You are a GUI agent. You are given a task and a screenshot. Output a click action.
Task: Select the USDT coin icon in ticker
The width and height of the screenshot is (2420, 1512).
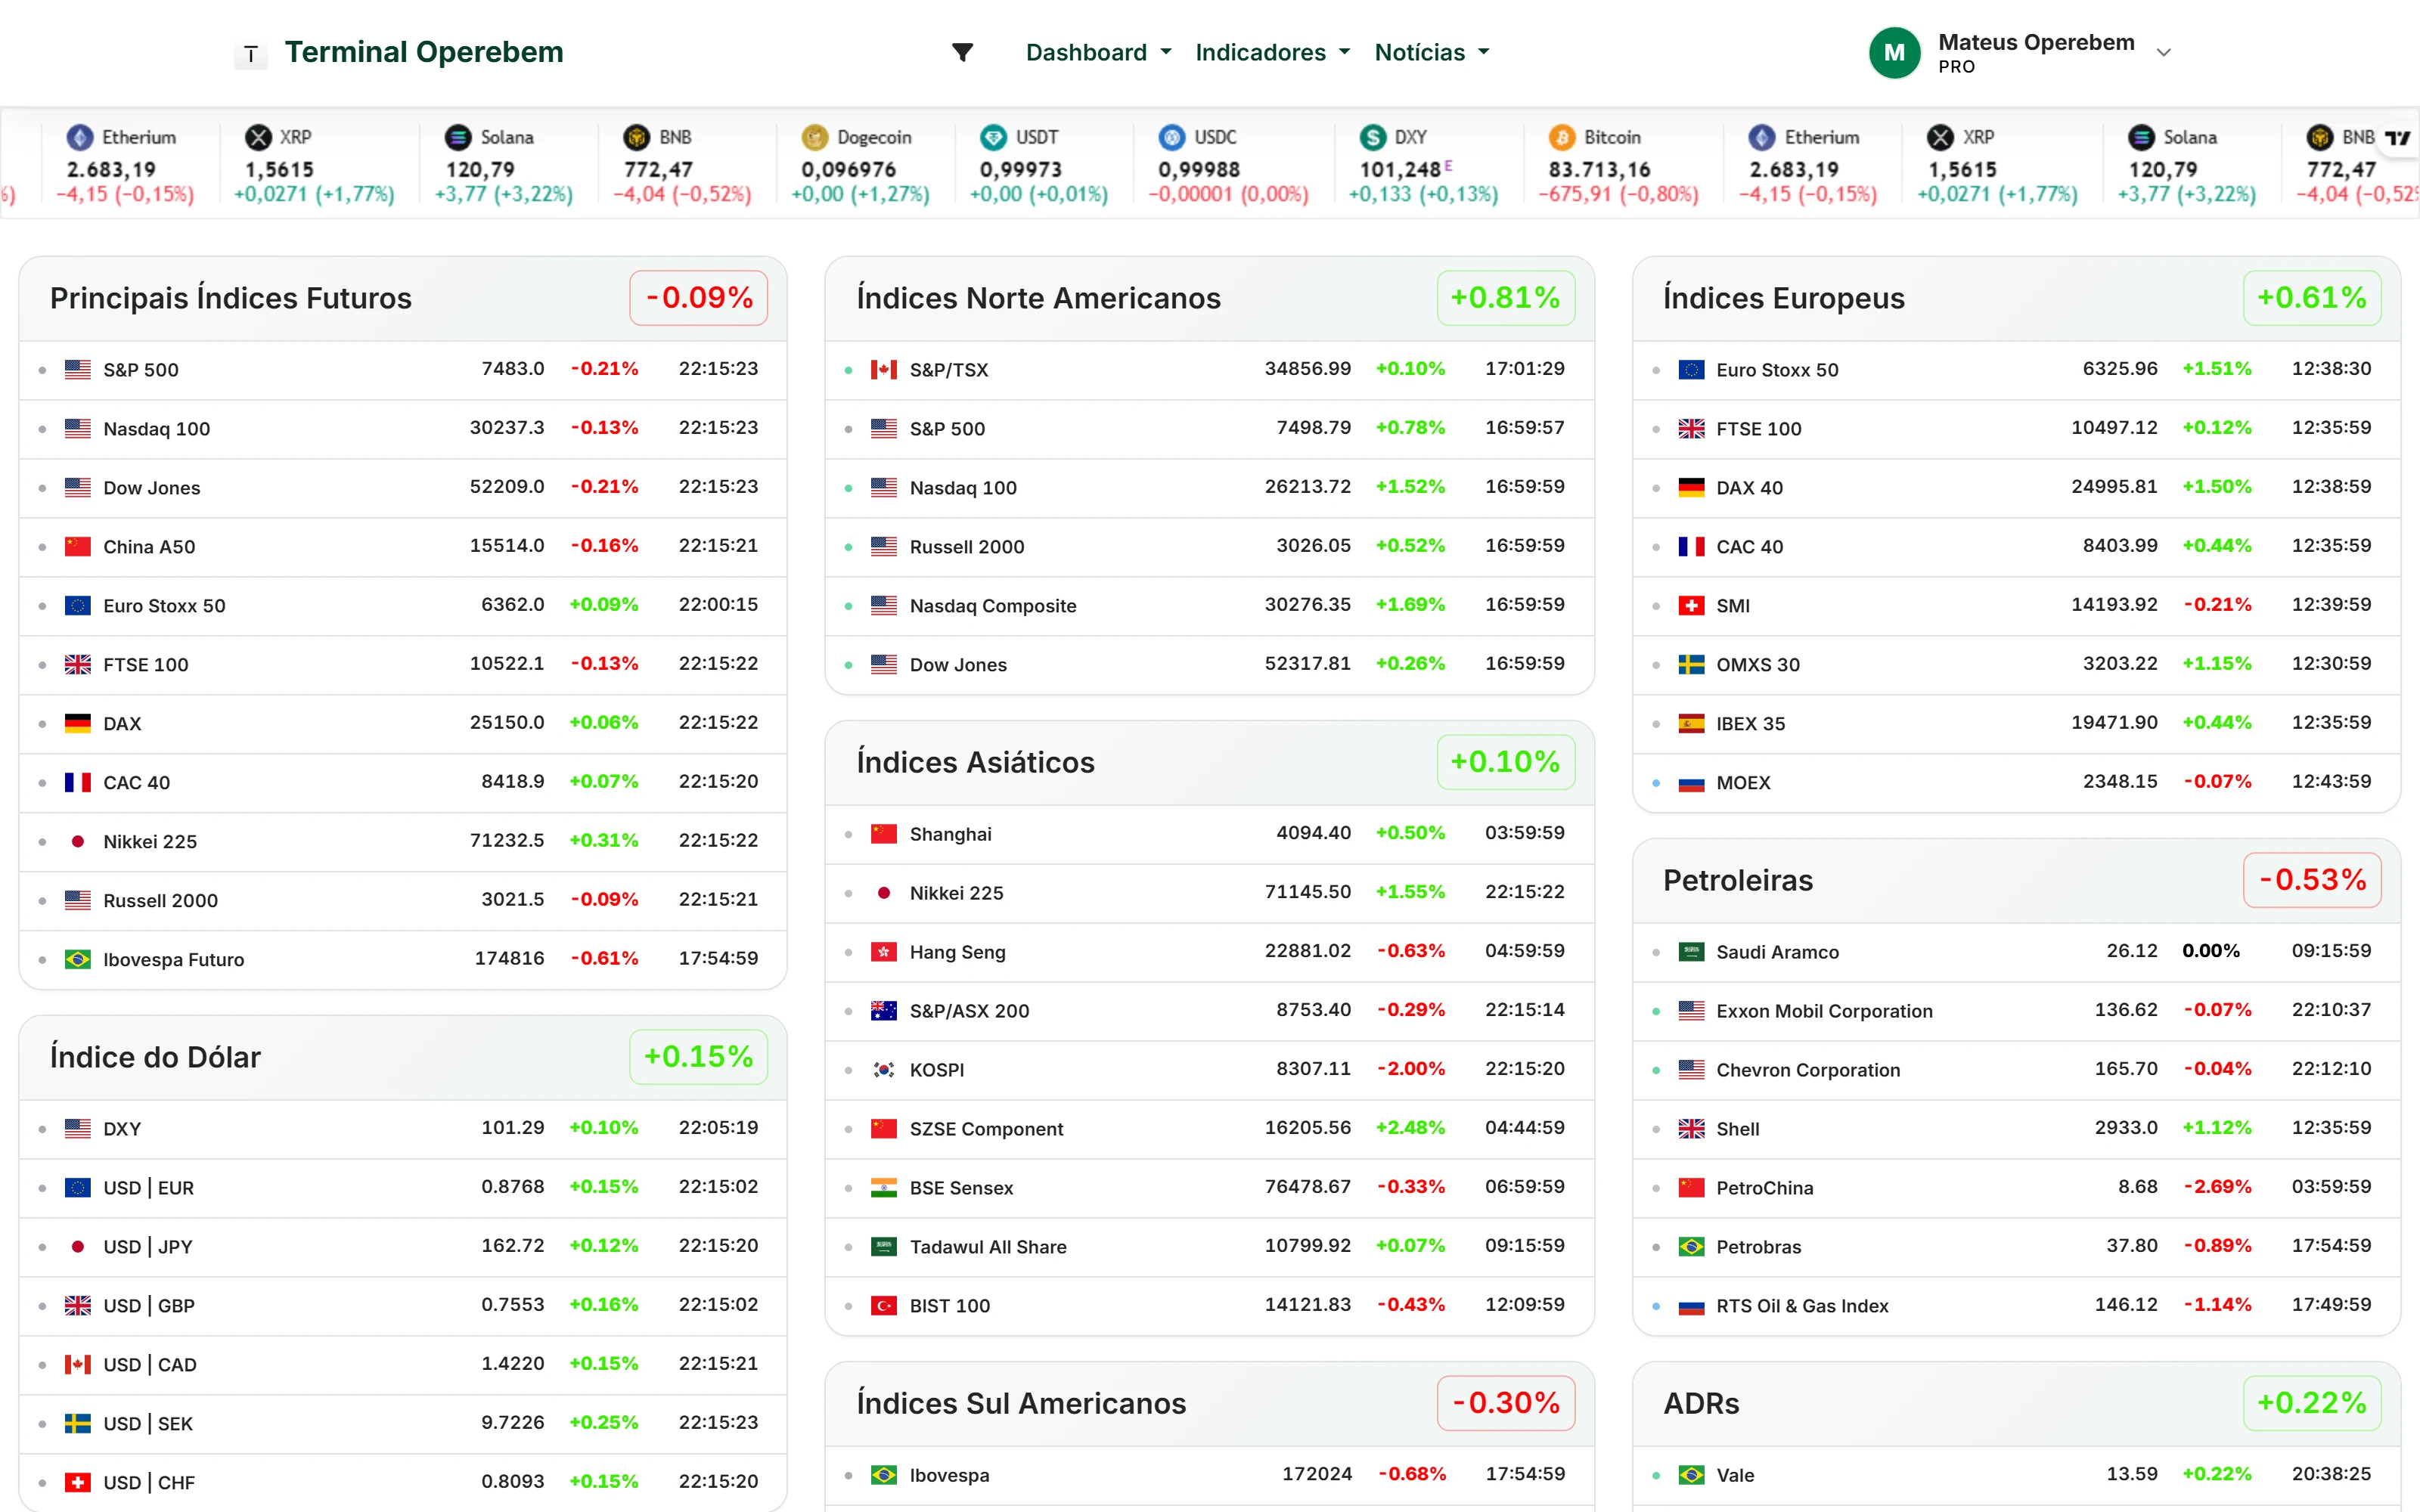[x=993, y=137]
